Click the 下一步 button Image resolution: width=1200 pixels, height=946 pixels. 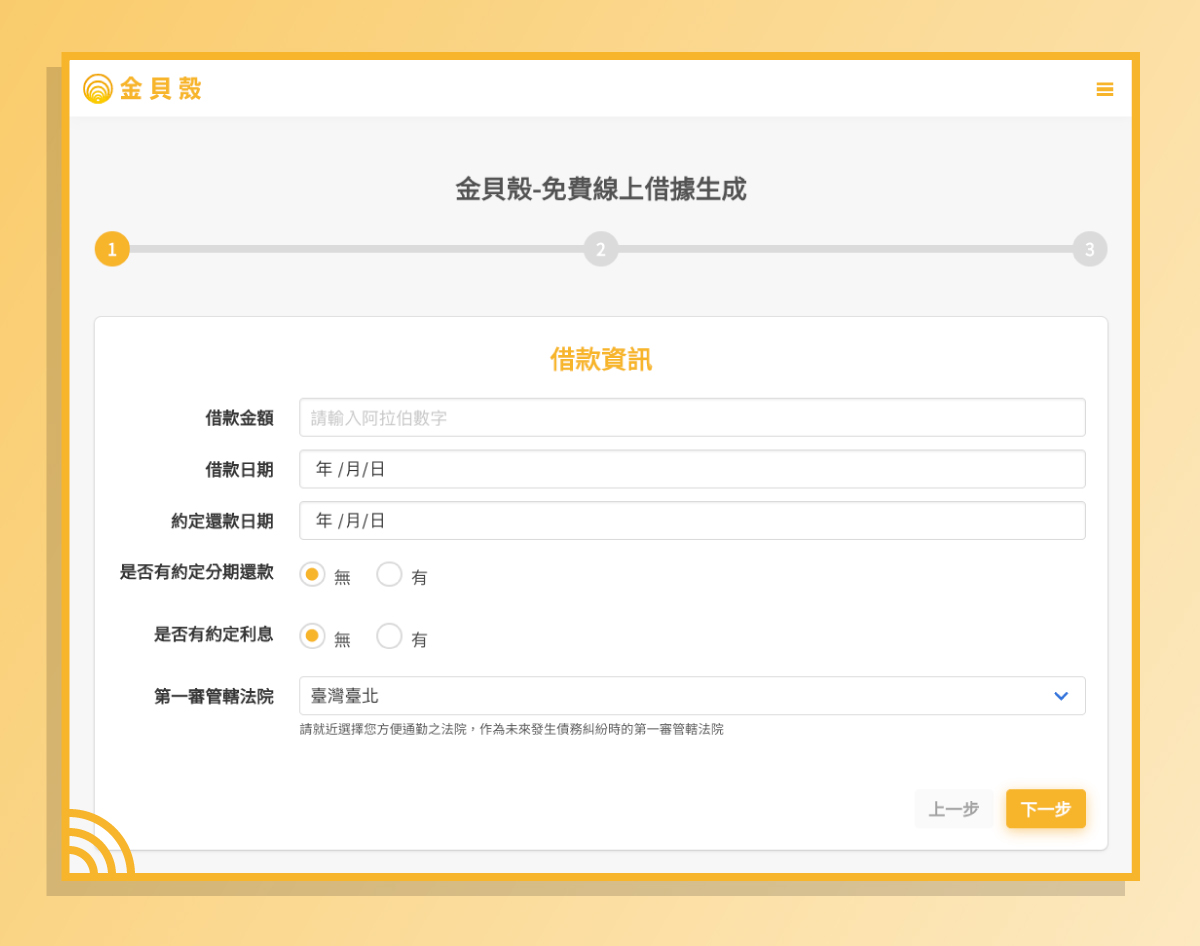[1045, 809]
